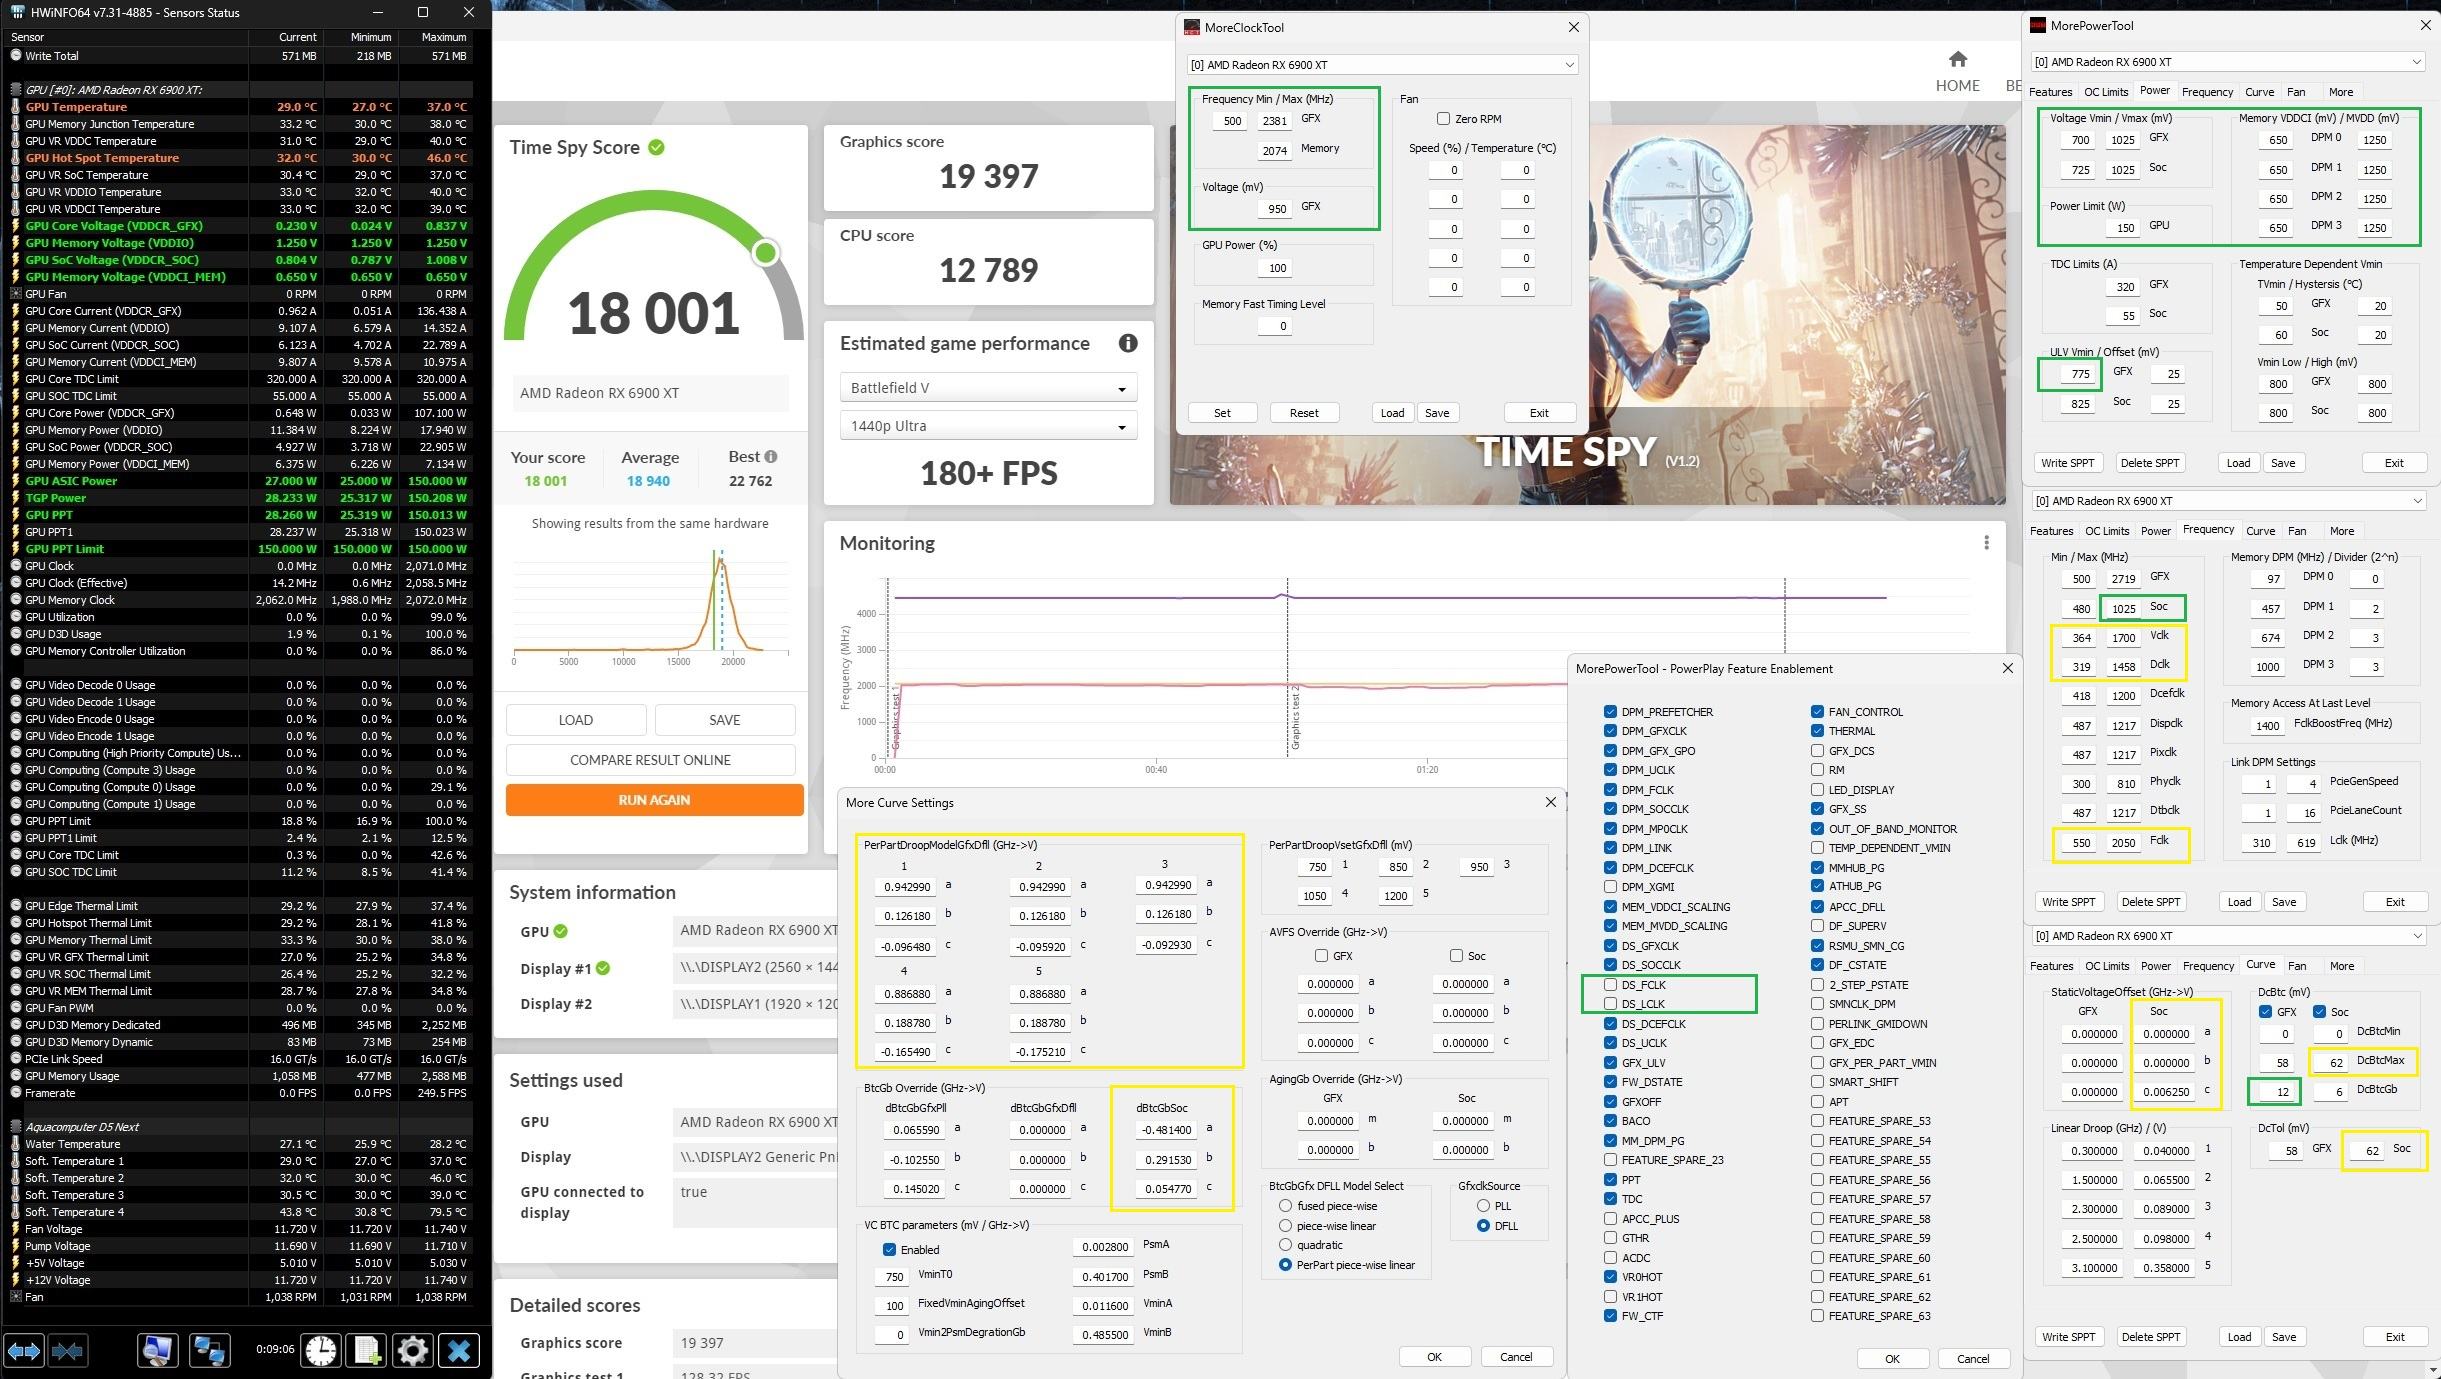Open MoreClockTool GPU selection dropdown
2441x1379 pixels.
(x=1382, y=65)
